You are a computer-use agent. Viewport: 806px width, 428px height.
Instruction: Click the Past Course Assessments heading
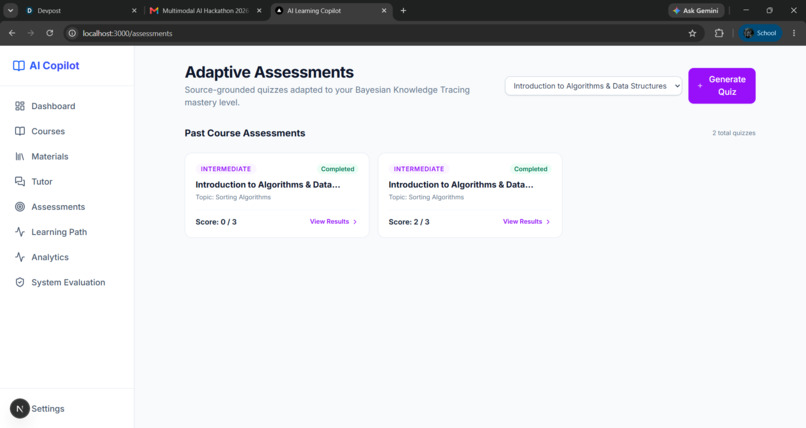pos(245,133)
